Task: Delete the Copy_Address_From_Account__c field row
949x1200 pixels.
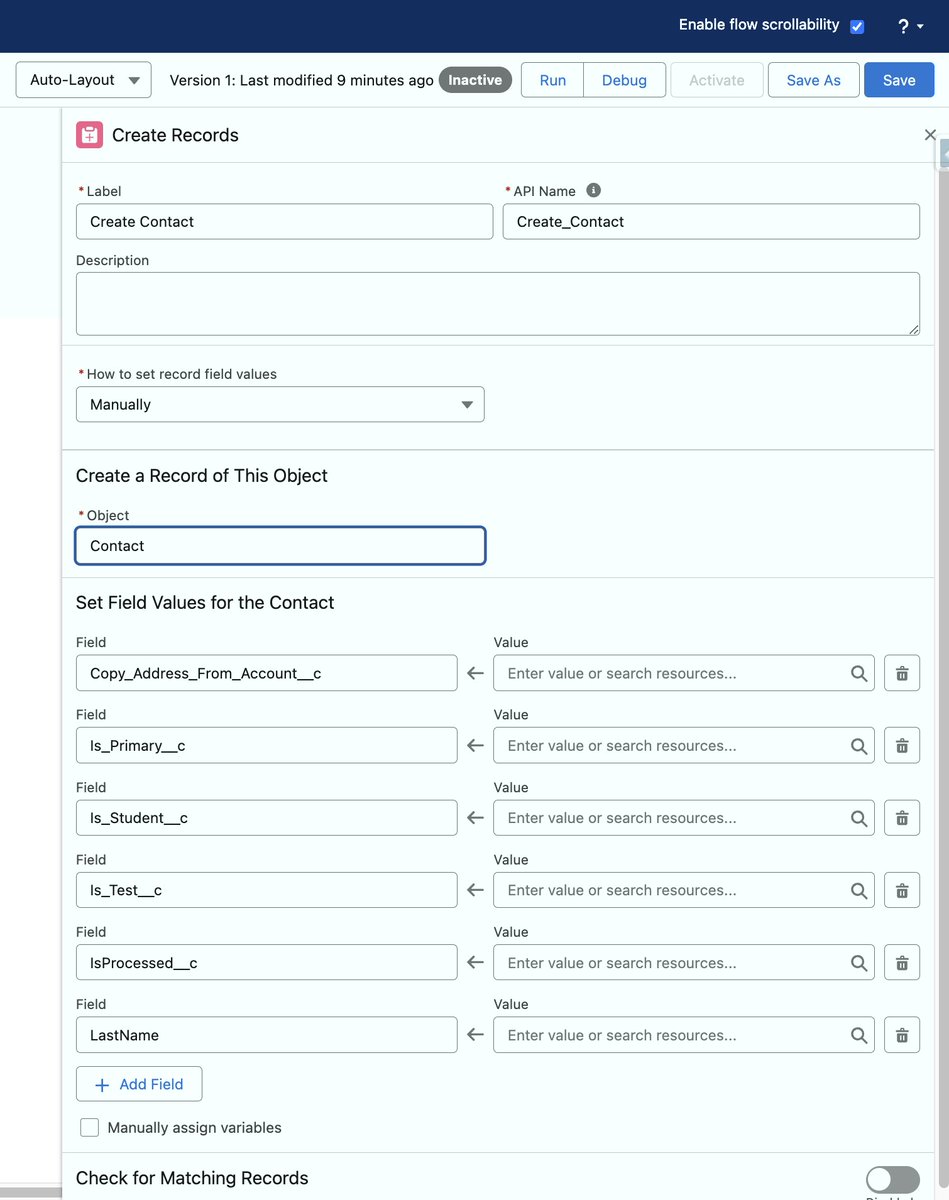Action: pyautogui.click(x=901, y=673)
